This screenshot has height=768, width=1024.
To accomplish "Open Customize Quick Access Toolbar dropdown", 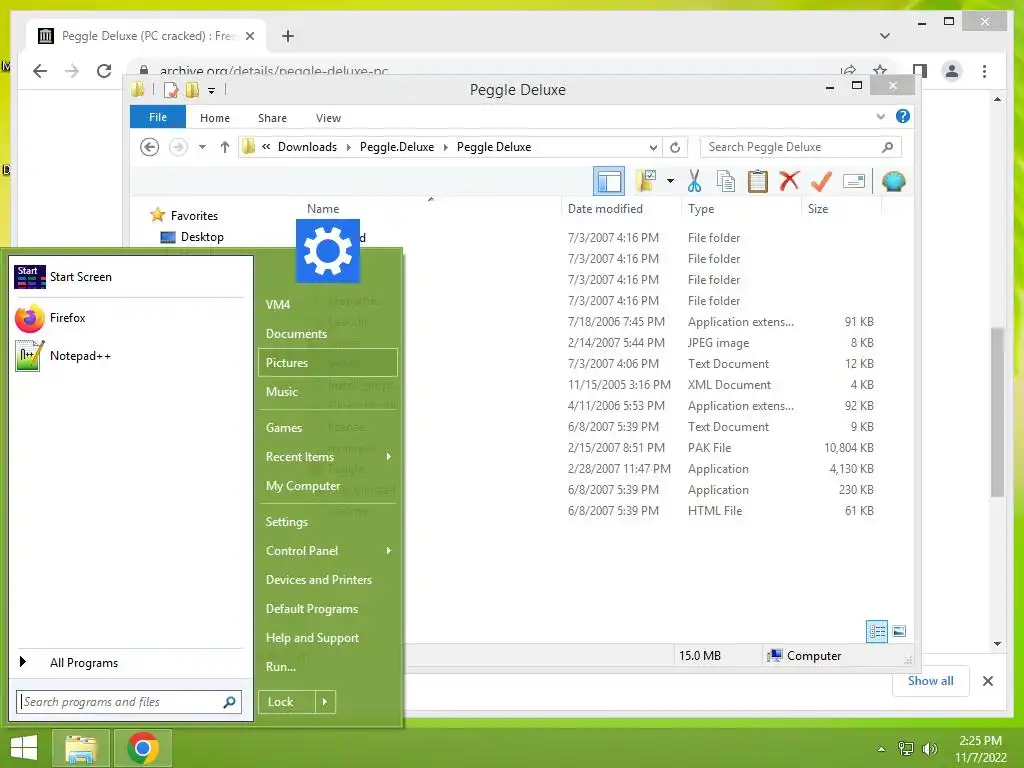I will click(212, 91).
